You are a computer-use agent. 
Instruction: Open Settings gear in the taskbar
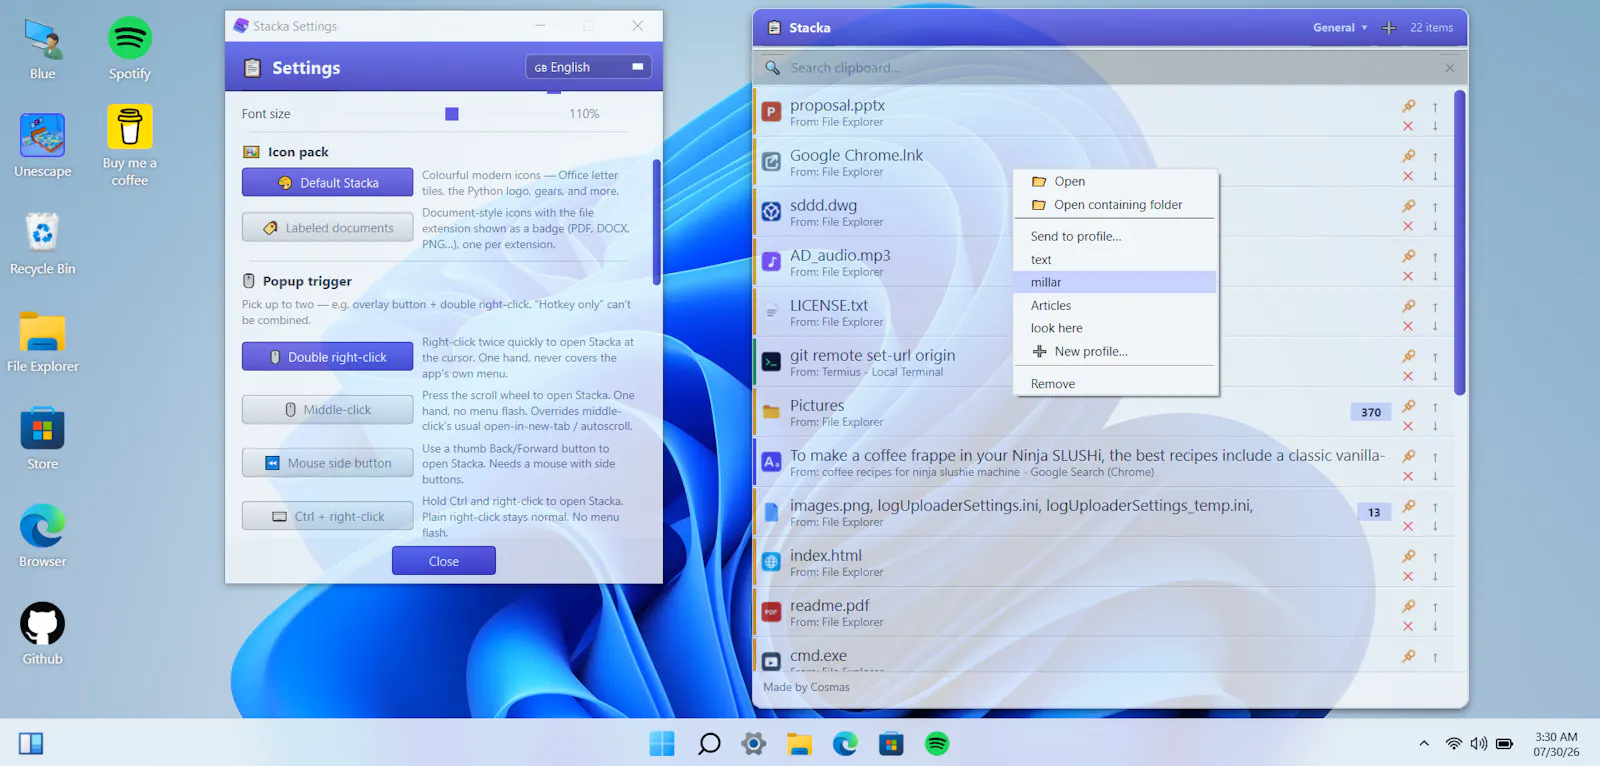click(754, 744)
